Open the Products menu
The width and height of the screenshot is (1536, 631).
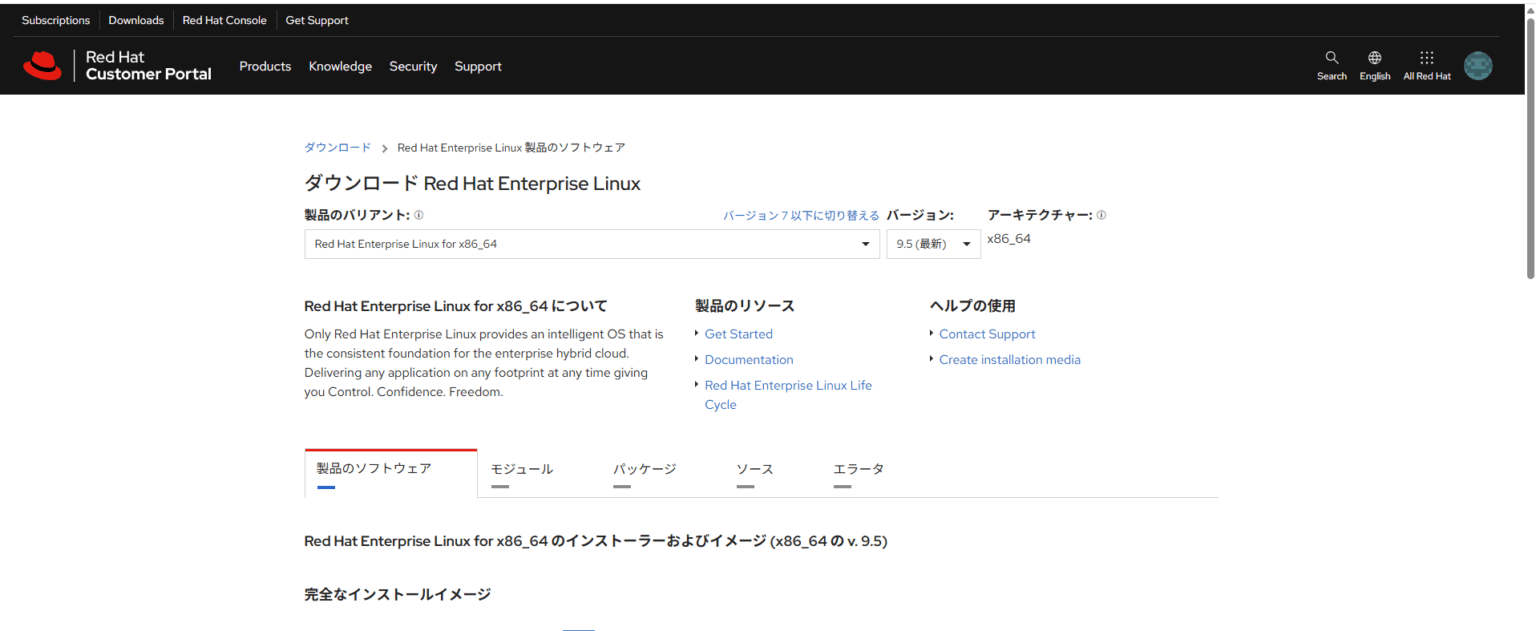click(265, 66)
